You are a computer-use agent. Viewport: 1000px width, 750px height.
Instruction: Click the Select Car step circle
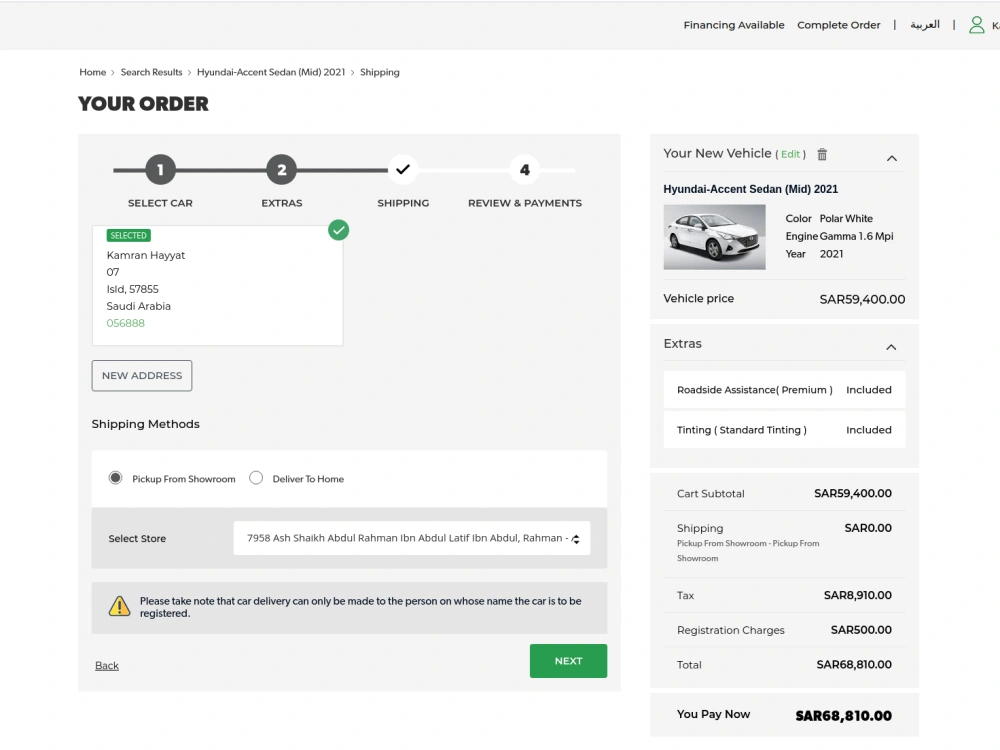(x=160, y=169)
